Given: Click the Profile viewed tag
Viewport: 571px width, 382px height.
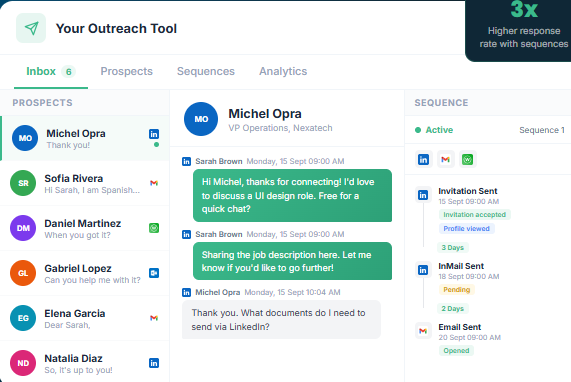Looking at the screenshot, I should 466,229.
